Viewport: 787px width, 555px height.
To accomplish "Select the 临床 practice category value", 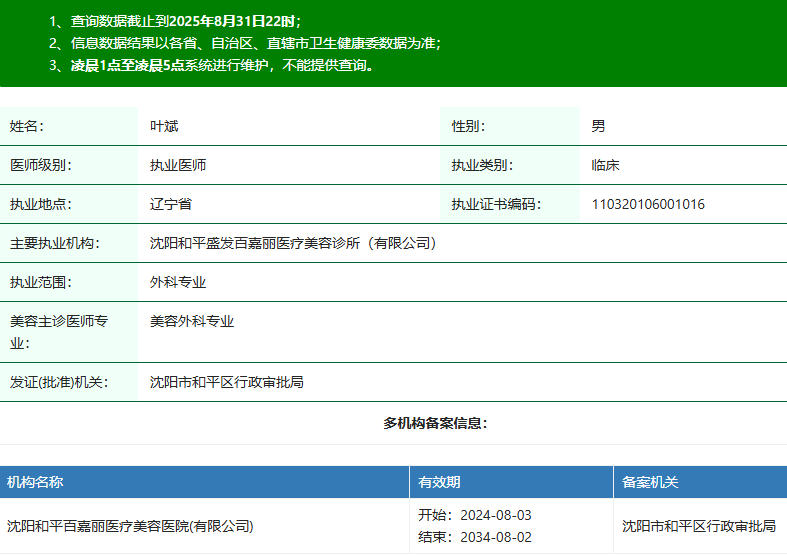I will (605, 165).
